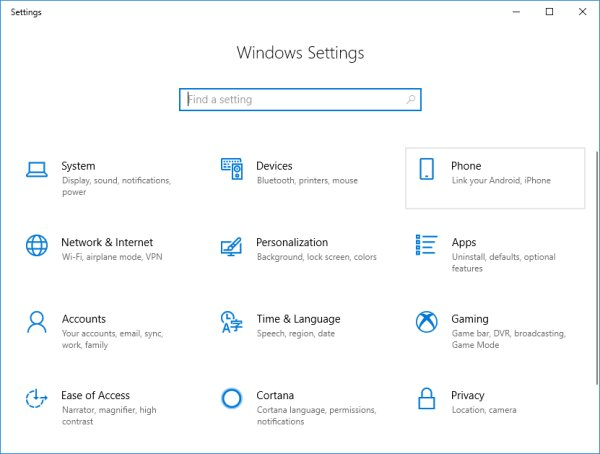Click the Time & Language clock icon

(x=232, y=322)
